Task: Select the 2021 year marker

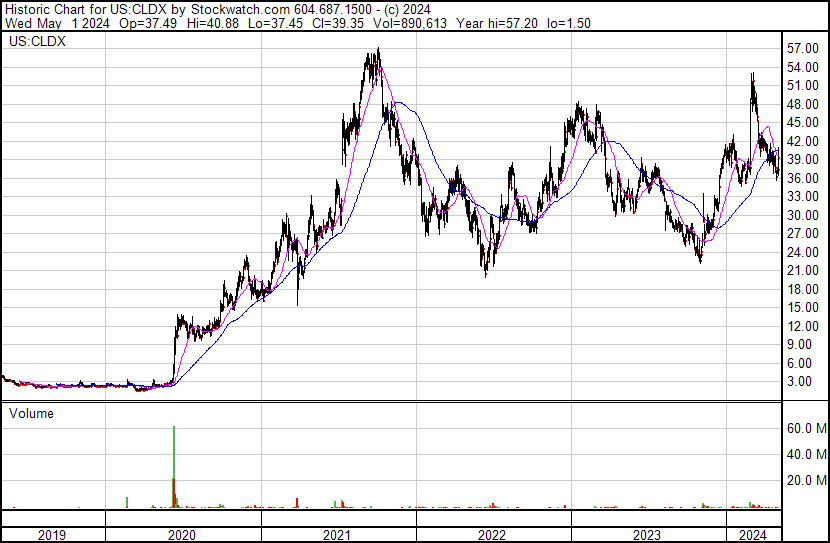Action: (x=338, y=534)
